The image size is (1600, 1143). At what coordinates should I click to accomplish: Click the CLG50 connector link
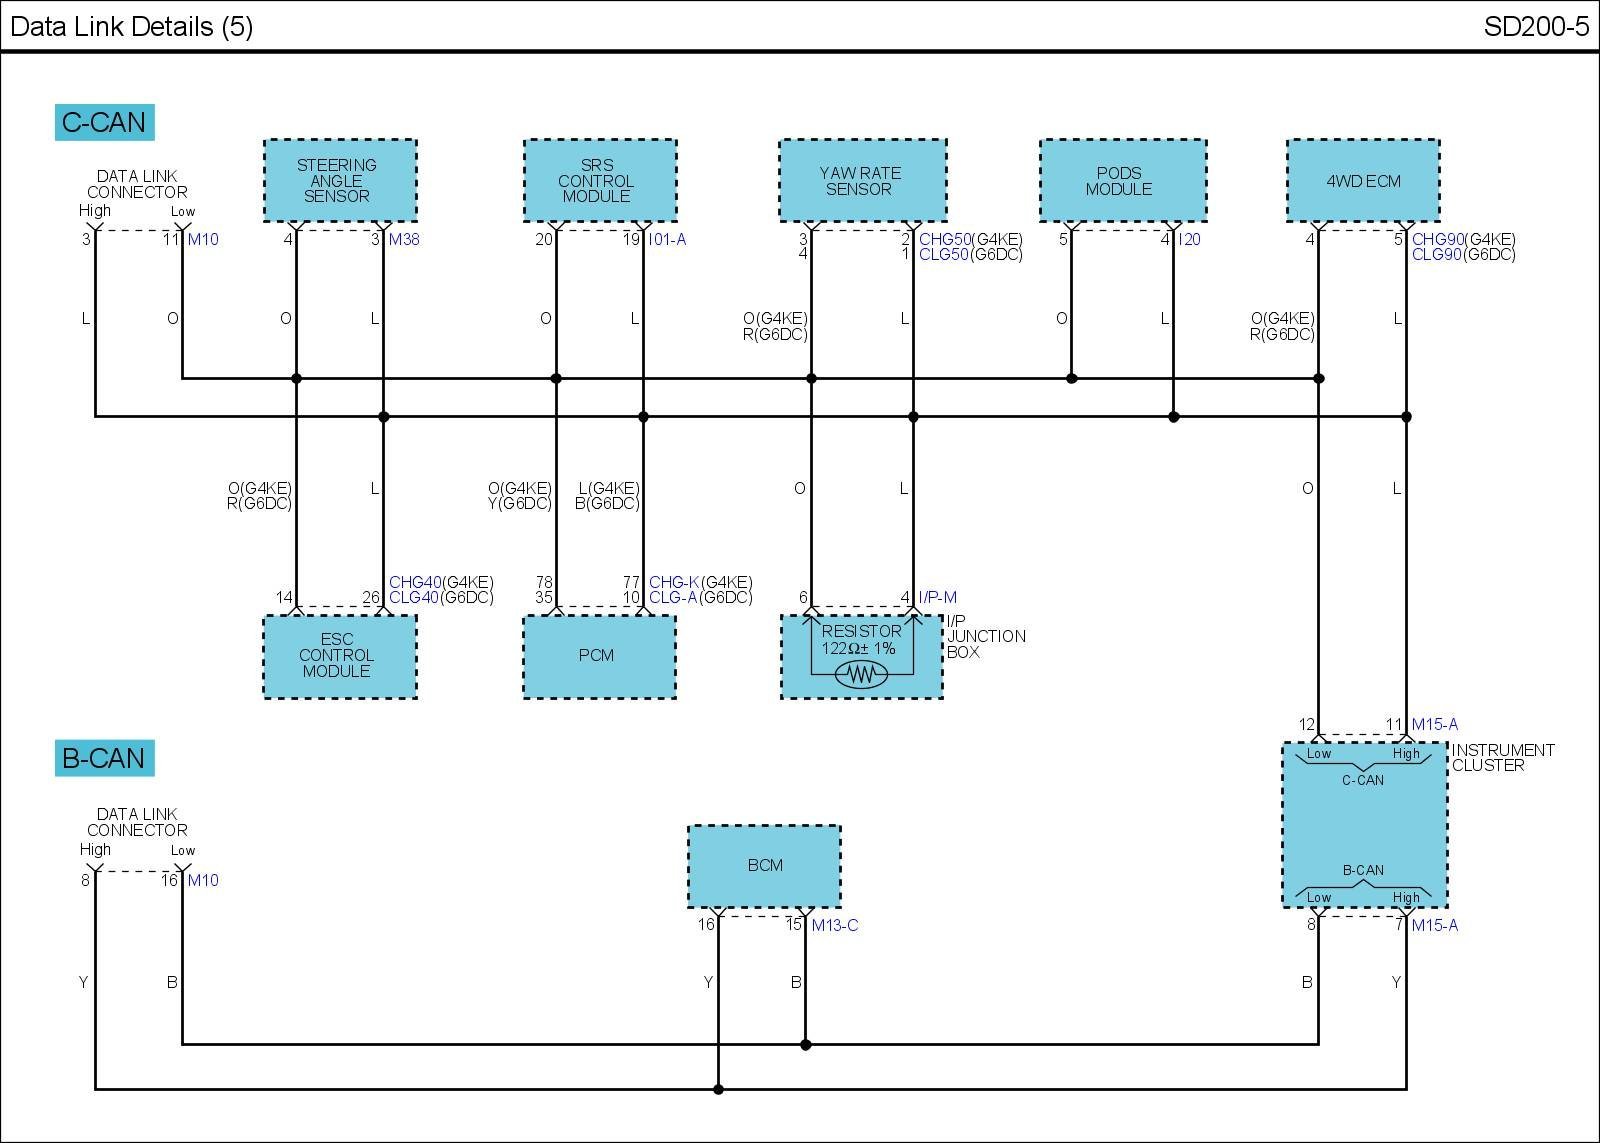tap(944, 255)
